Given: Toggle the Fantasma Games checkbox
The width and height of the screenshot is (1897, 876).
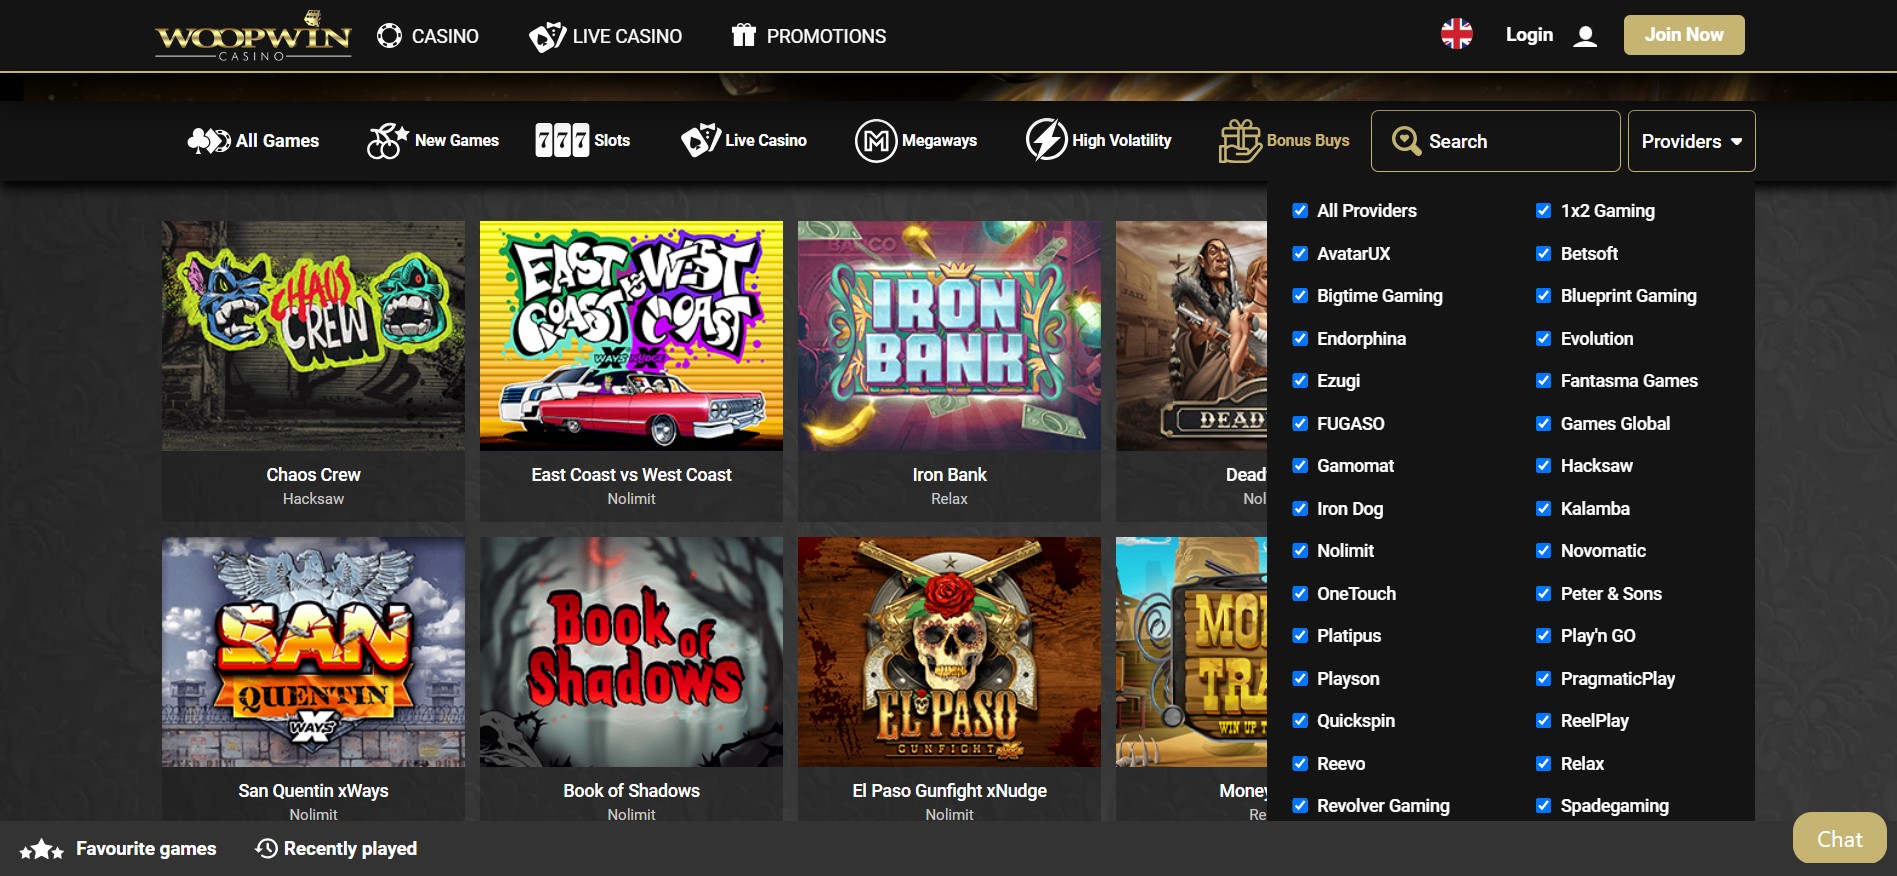Looking at the screenshot, I should click(1544, 381).
